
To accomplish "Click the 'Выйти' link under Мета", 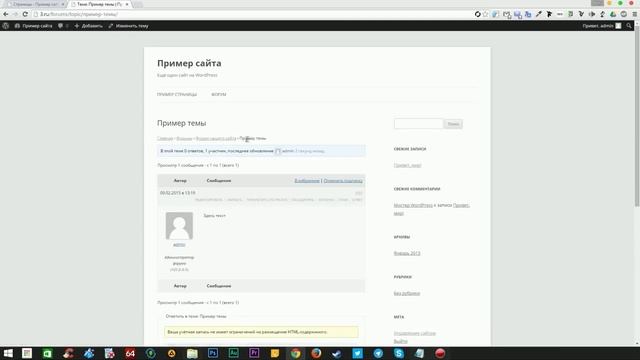I will [400, 341].
